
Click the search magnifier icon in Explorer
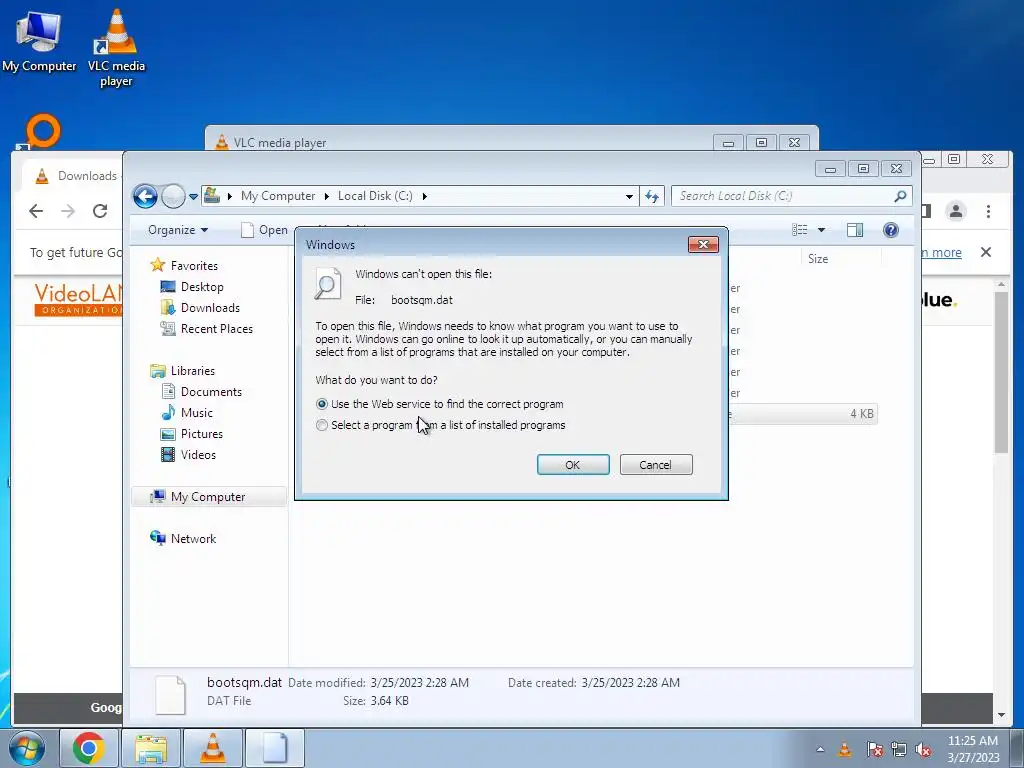tap(900, 196)
